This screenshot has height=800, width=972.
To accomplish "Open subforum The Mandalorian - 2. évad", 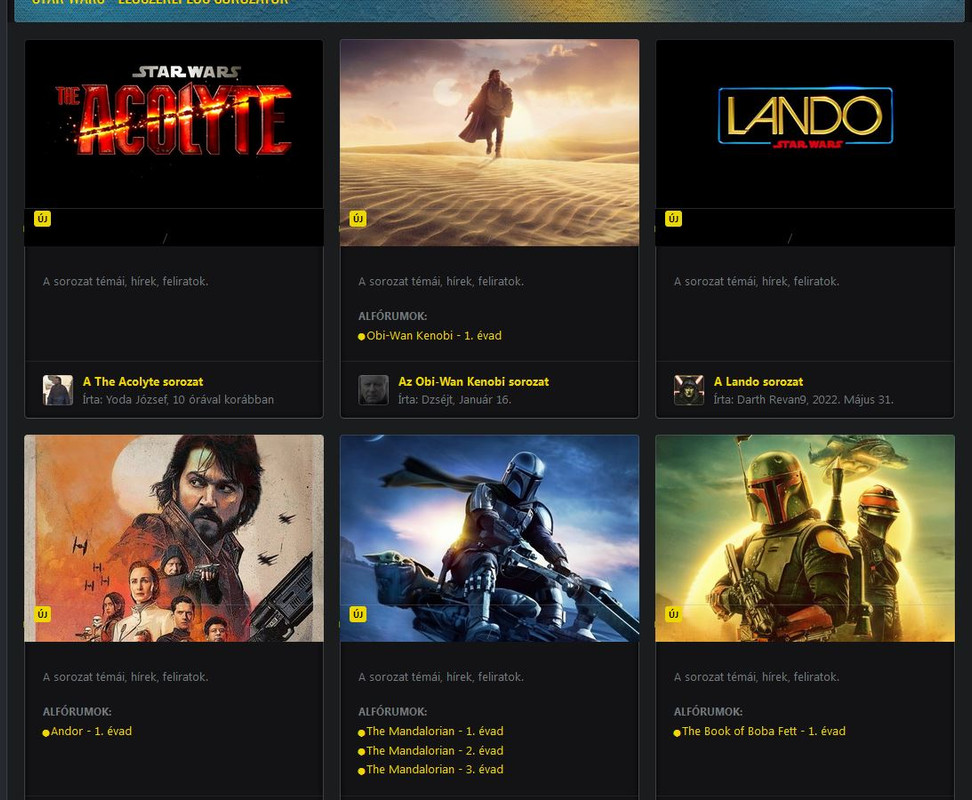I will (435, 750).
